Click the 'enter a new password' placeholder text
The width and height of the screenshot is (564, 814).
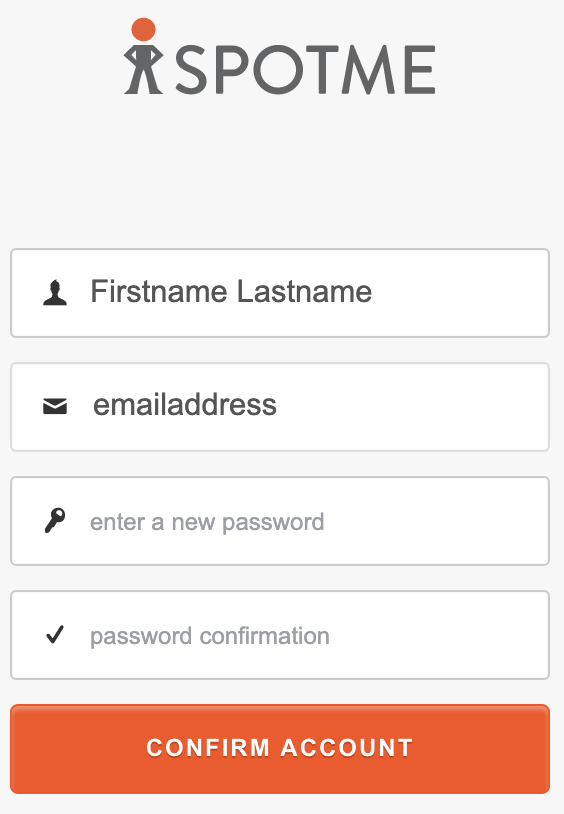207,522
